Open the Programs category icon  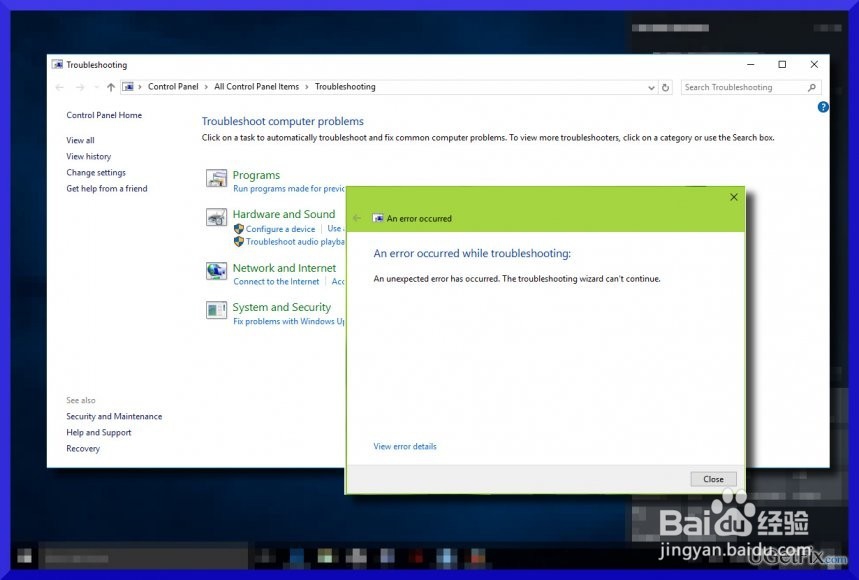point(216,179)
